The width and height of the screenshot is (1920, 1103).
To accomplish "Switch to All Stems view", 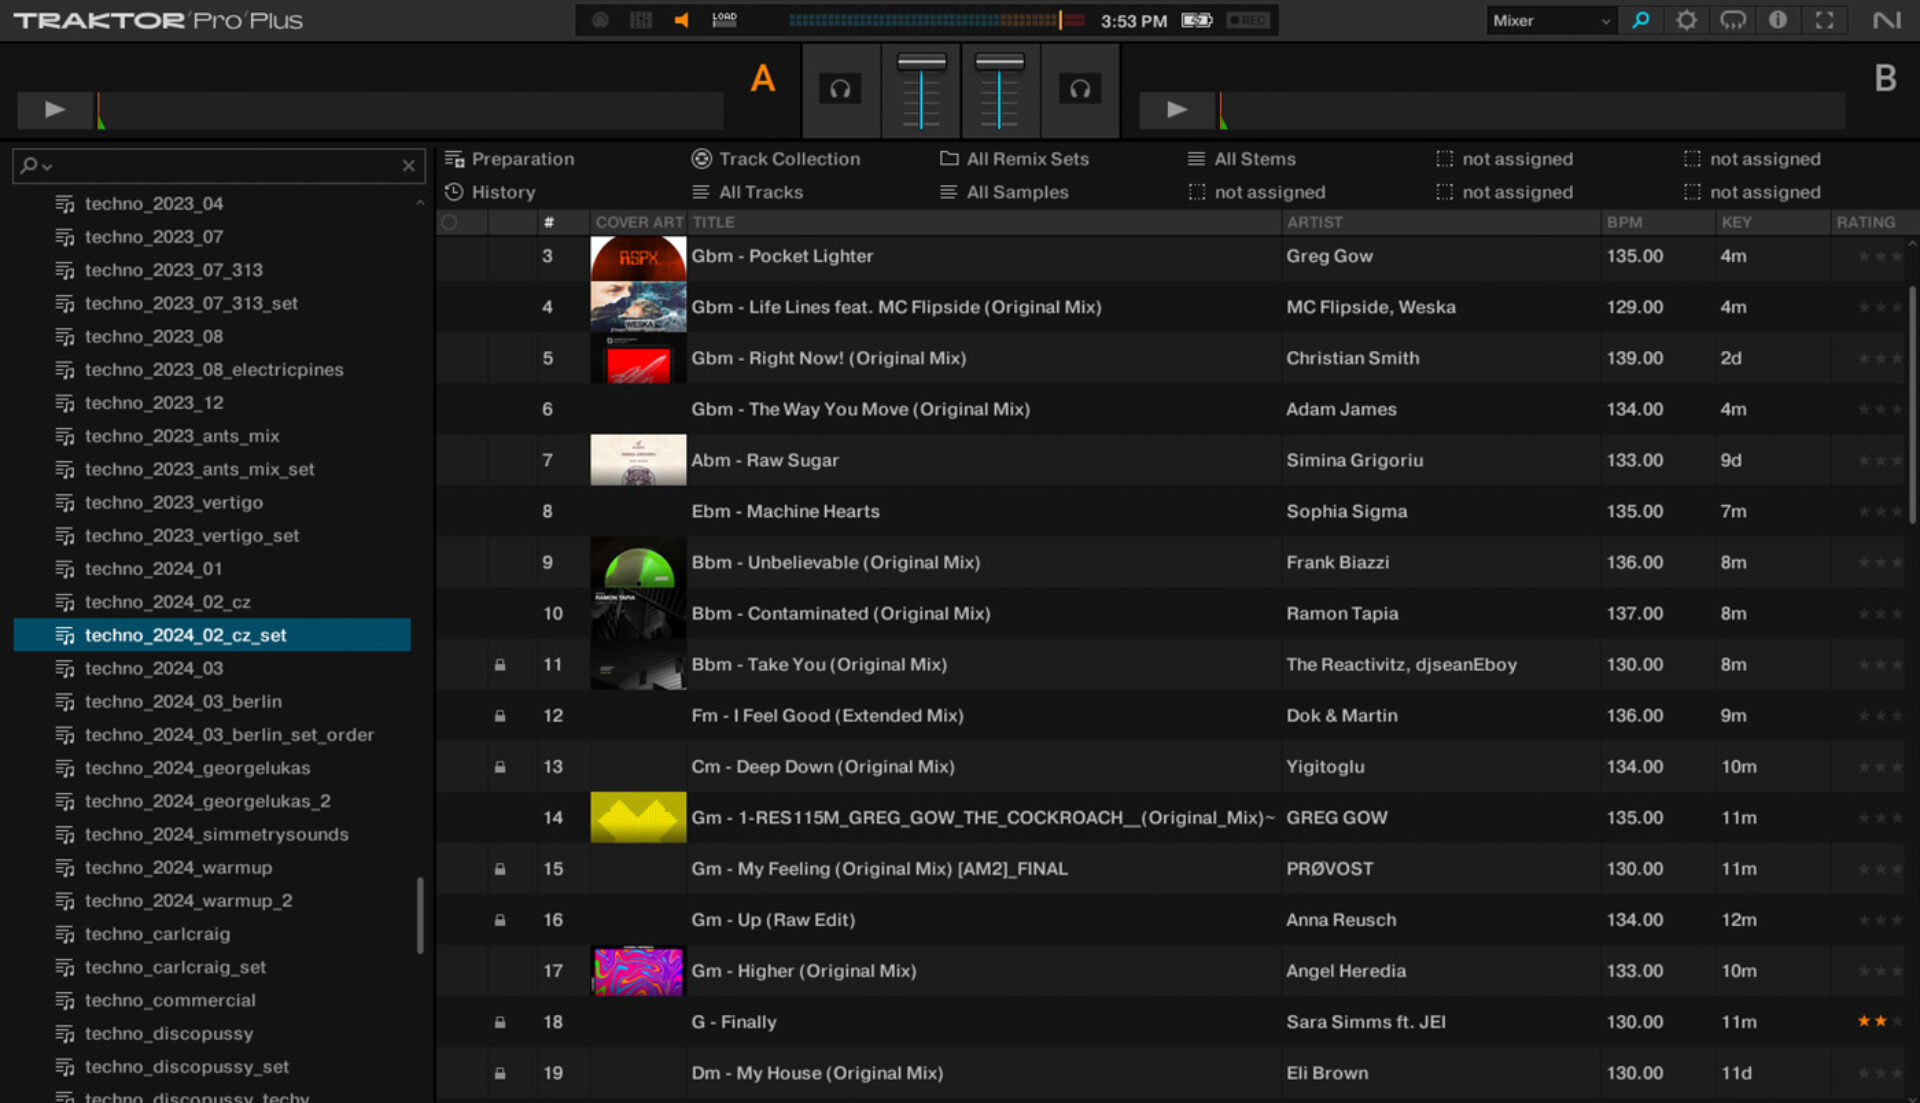I will pos(1253,158).
